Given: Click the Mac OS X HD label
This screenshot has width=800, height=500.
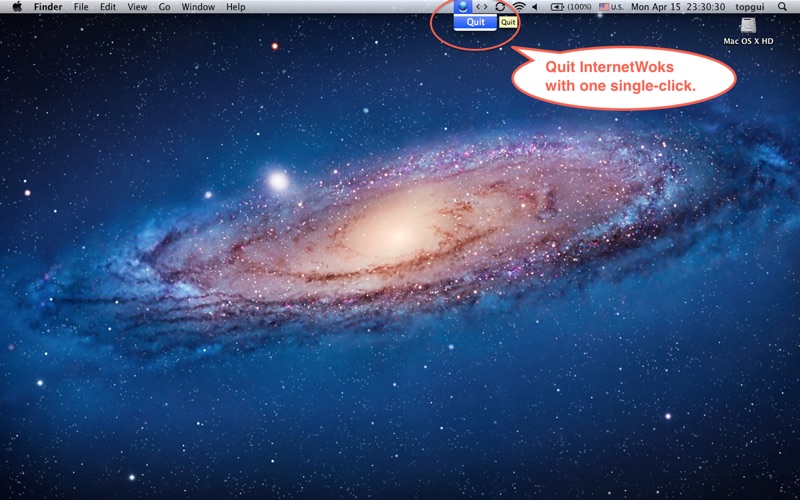Looking at the screenshot, I should point(748,41).
